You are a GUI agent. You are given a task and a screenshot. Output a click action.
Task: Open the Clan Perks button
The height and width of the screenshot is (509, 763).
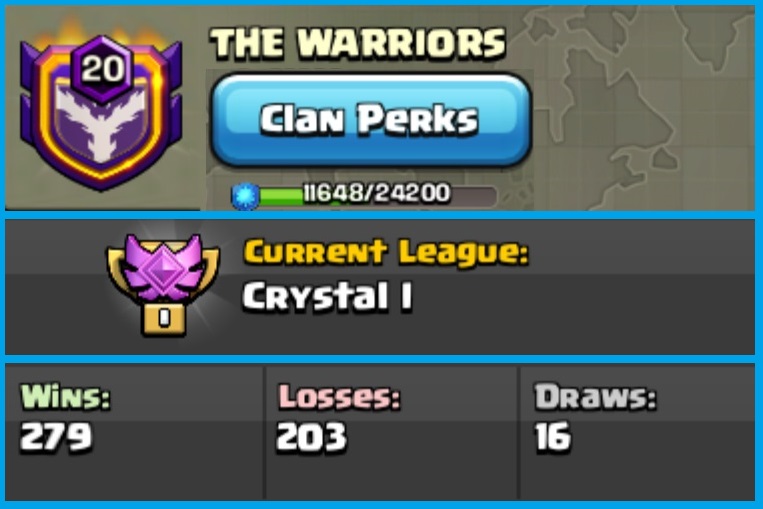click(x=371, y=120)
